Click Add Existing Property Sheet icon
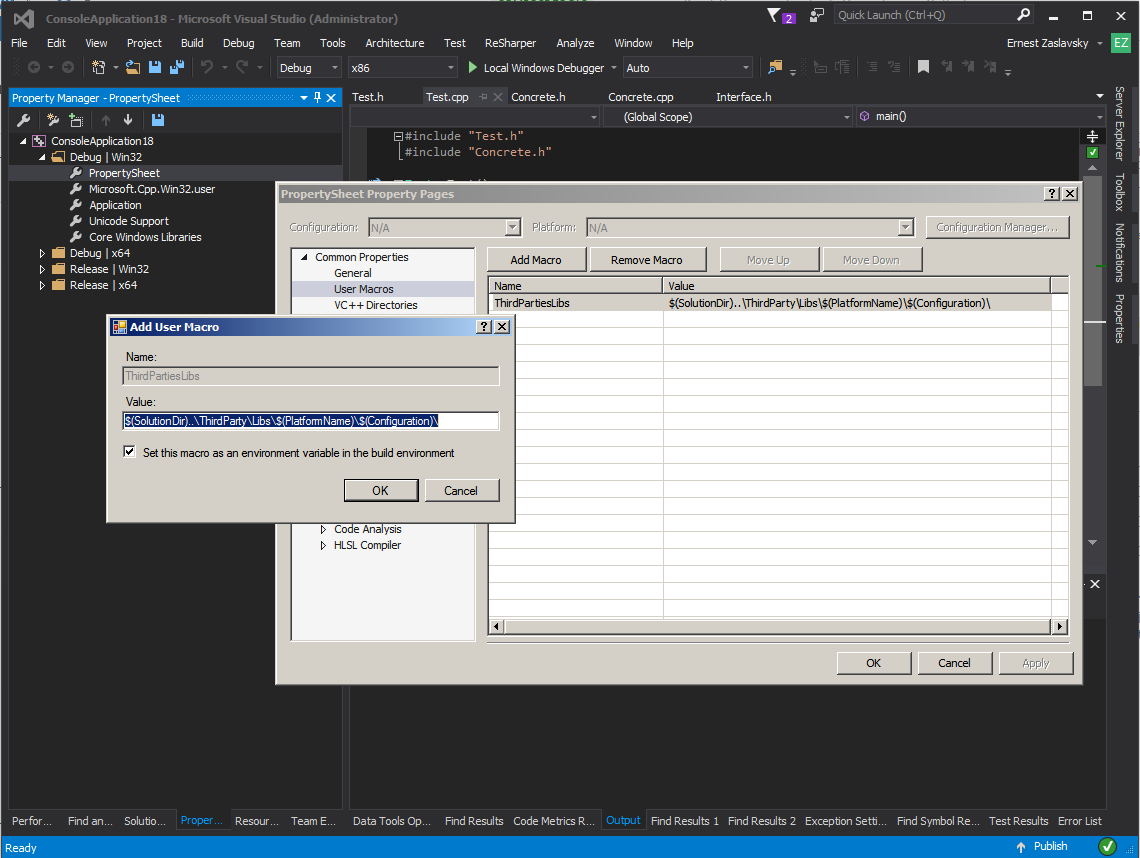Image resolution: width=1140 pixels, height=858 pixels. click(76, 120)
